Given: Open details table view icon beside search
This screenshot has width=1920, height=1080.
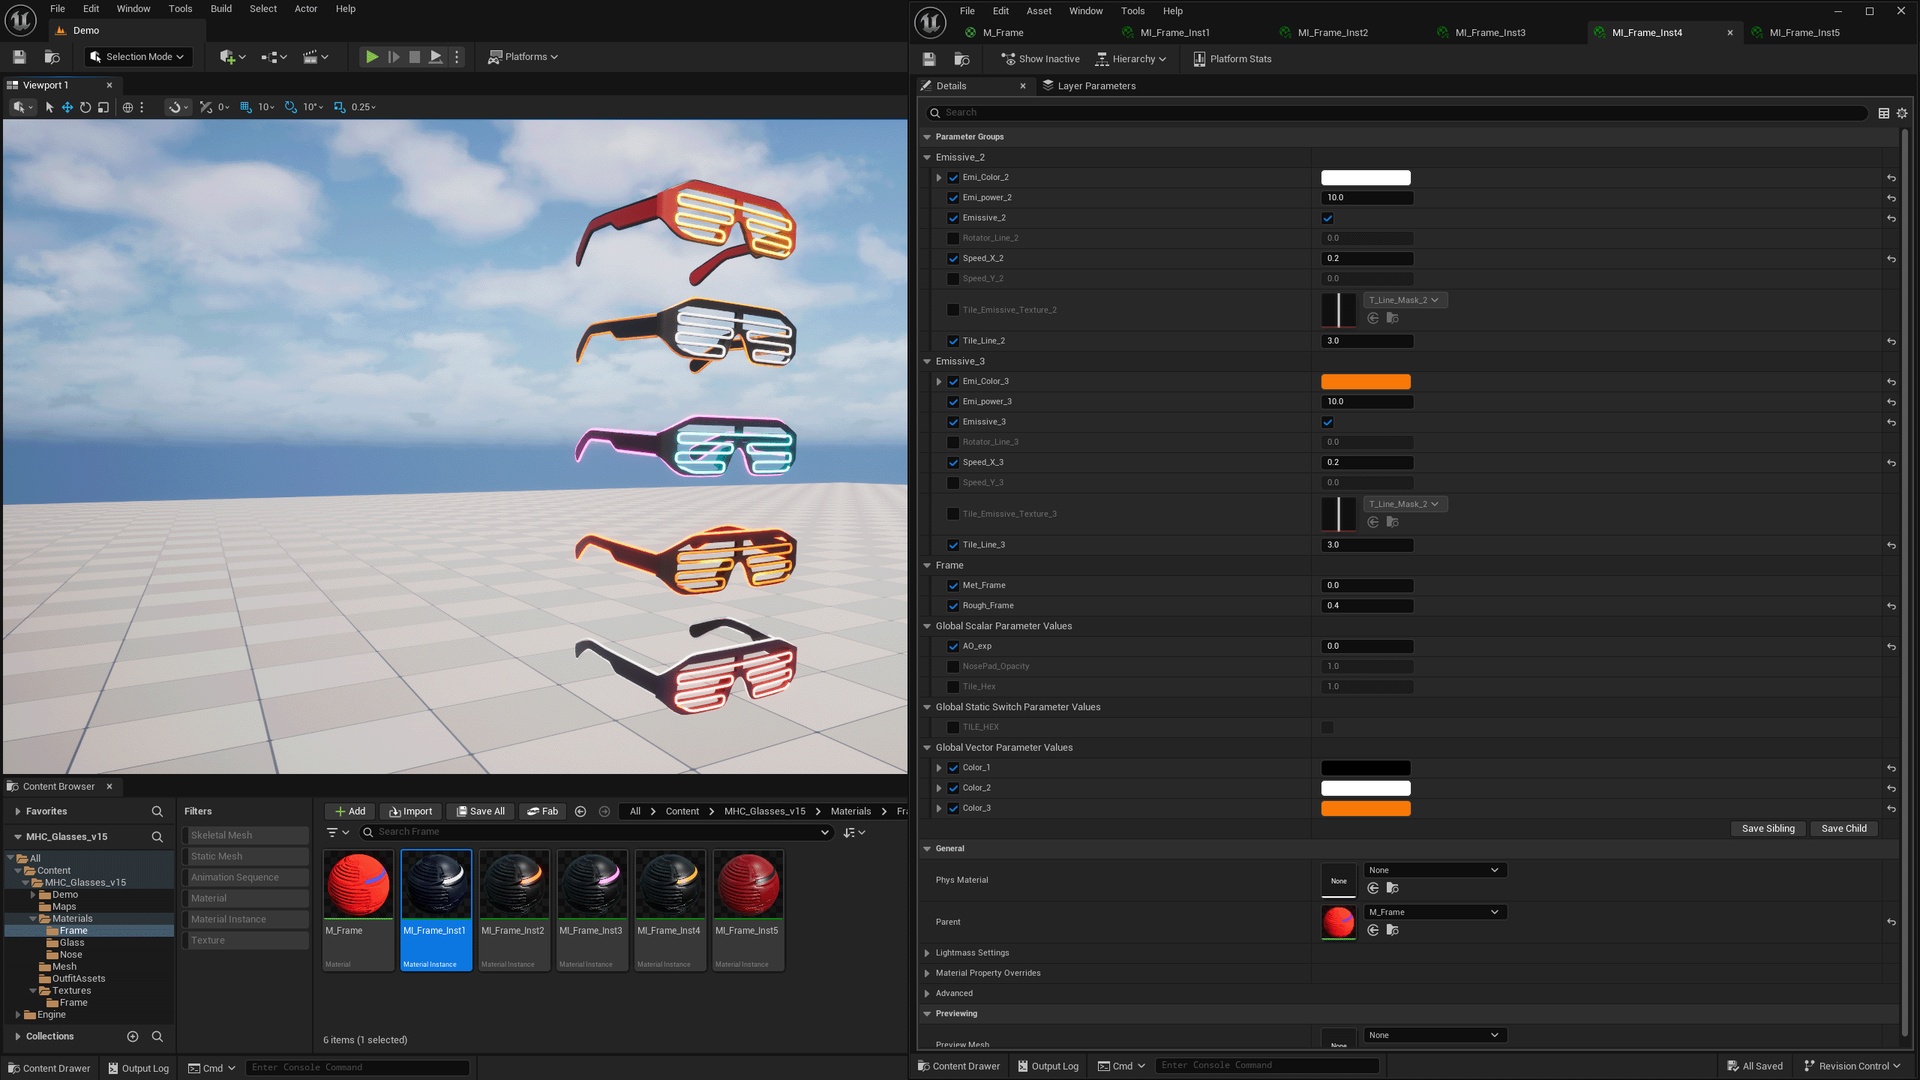Looking at the screenshot, I should coord(1884,113).
